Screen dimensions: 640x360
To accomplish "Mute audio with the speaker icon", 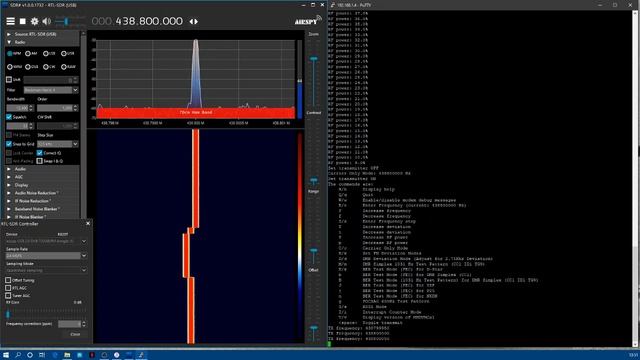I will point(47,21).
